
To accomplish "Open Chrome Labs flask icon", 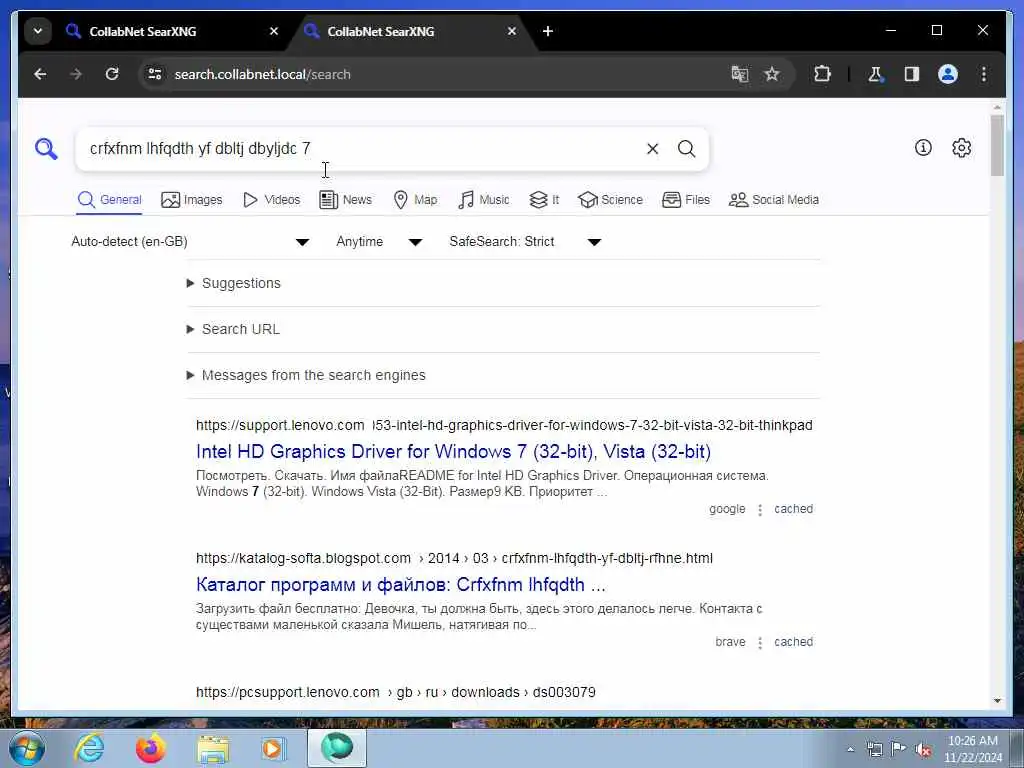I will click(875, 74).
